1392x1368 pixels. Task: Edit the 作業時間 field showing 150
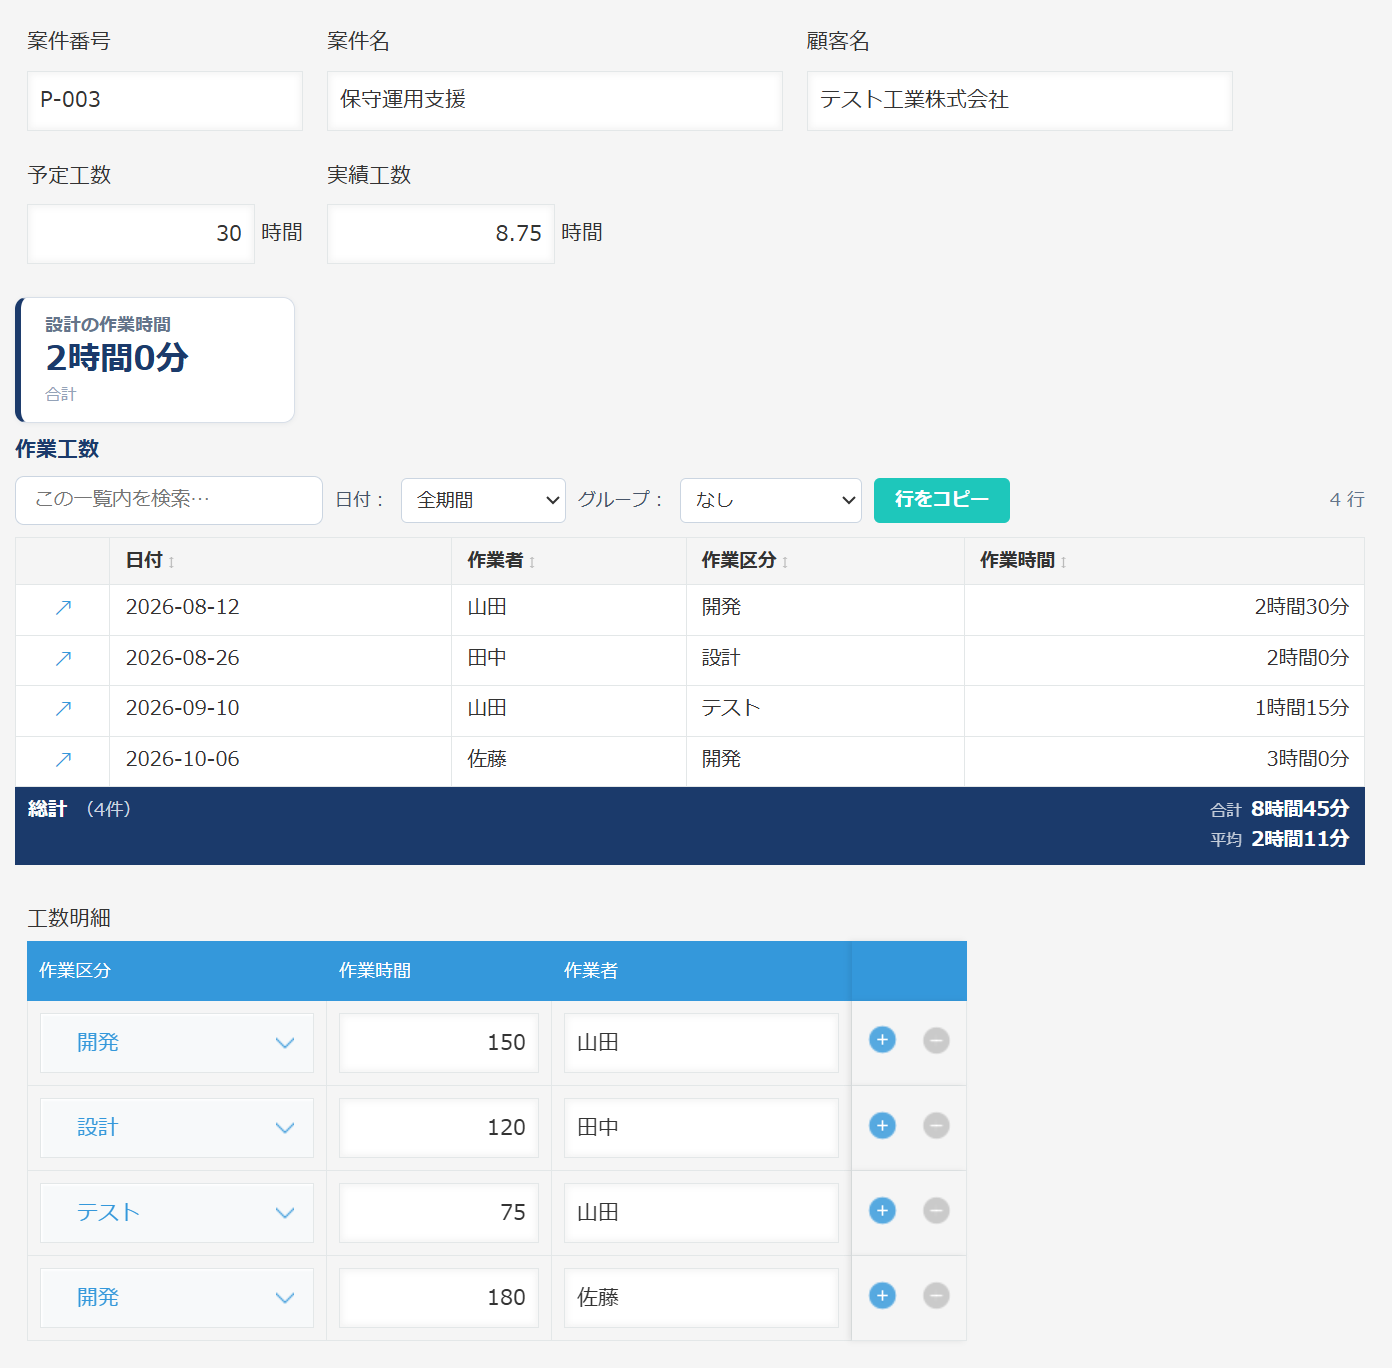tap(439, 1043)
